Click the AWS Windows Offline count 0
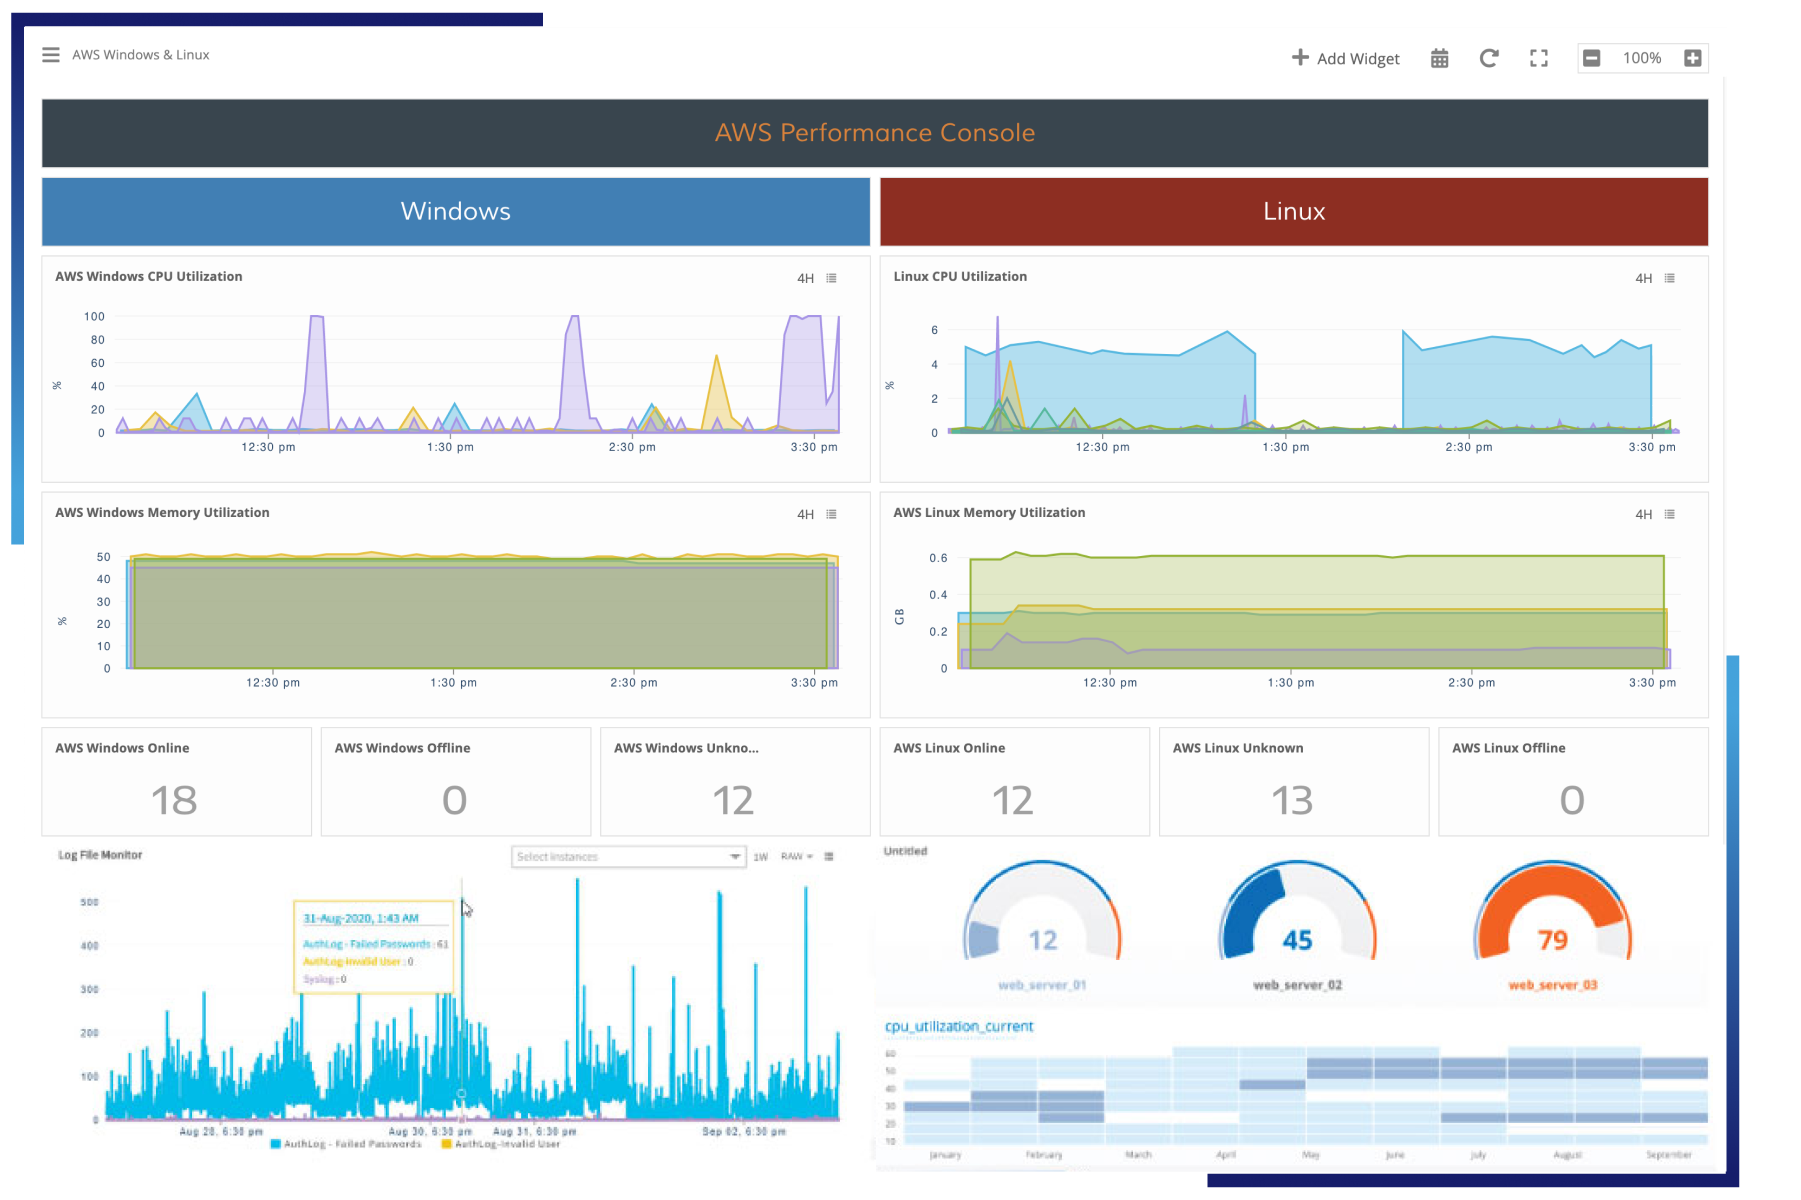 pos(454,800)
